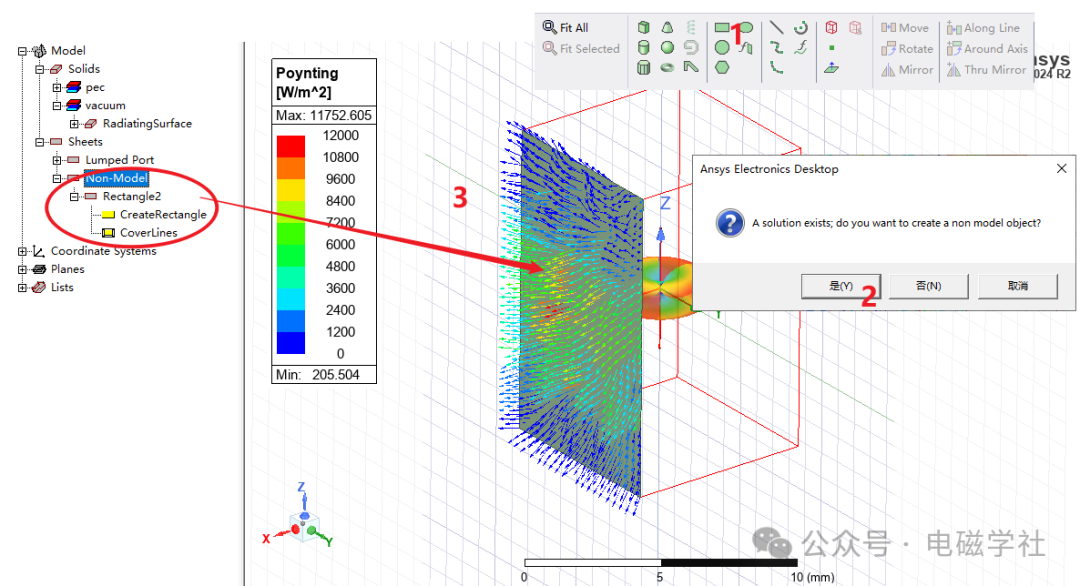Select the Draw line tool
This screenshot has height=586, width=1080.
[776, 28]
